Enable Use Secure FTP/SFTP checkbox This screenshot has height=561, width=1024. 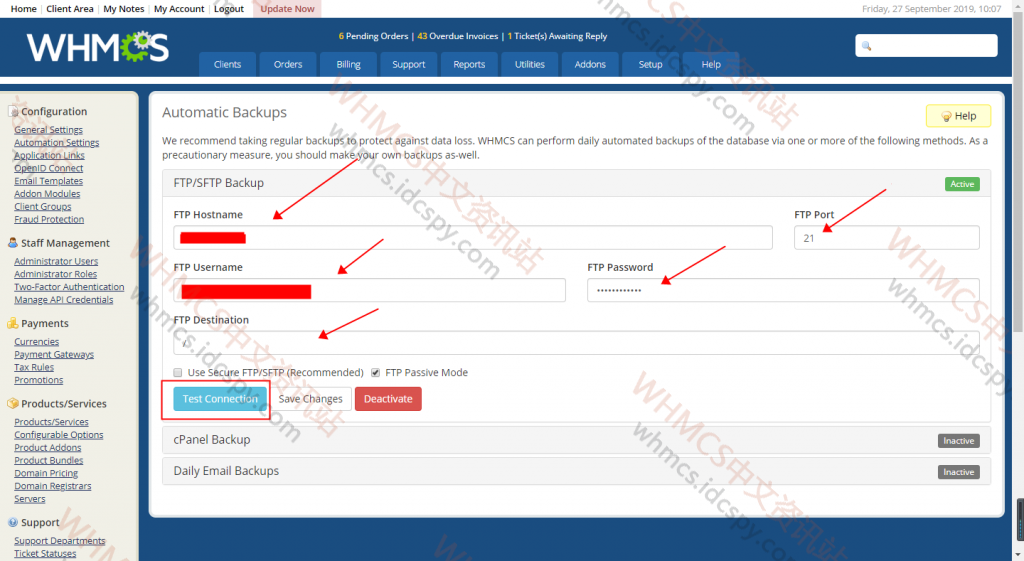click(178, 372)
